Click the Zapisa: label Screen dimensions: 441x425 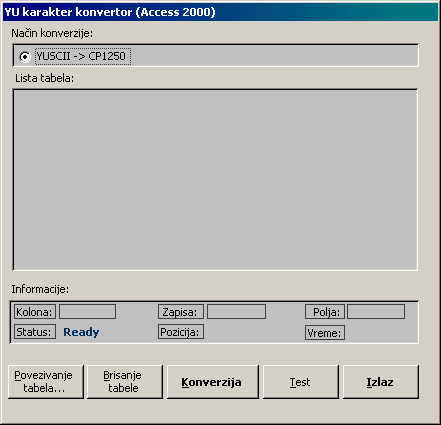pyautogui.click(x=181, y=312)
